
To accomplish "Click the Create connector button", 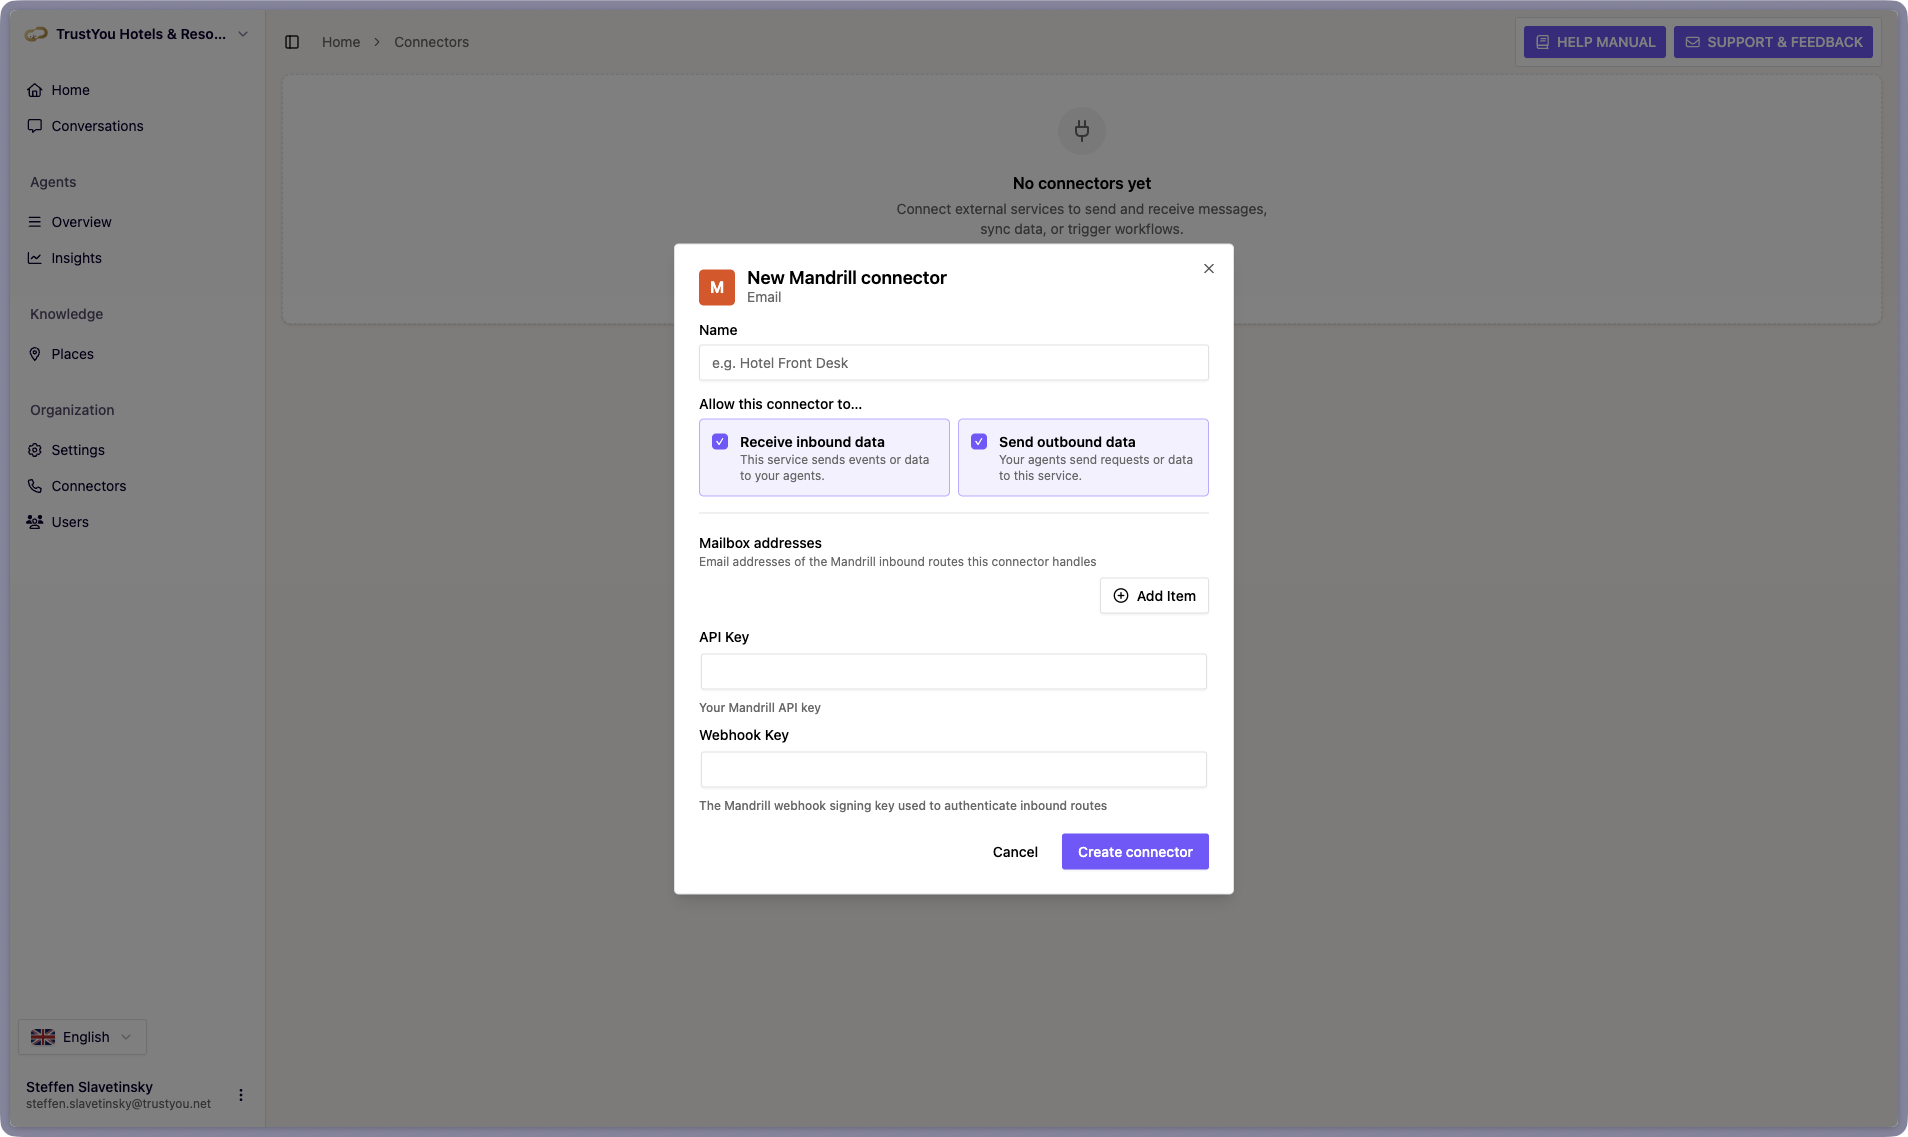I will tap(1135, 852).
